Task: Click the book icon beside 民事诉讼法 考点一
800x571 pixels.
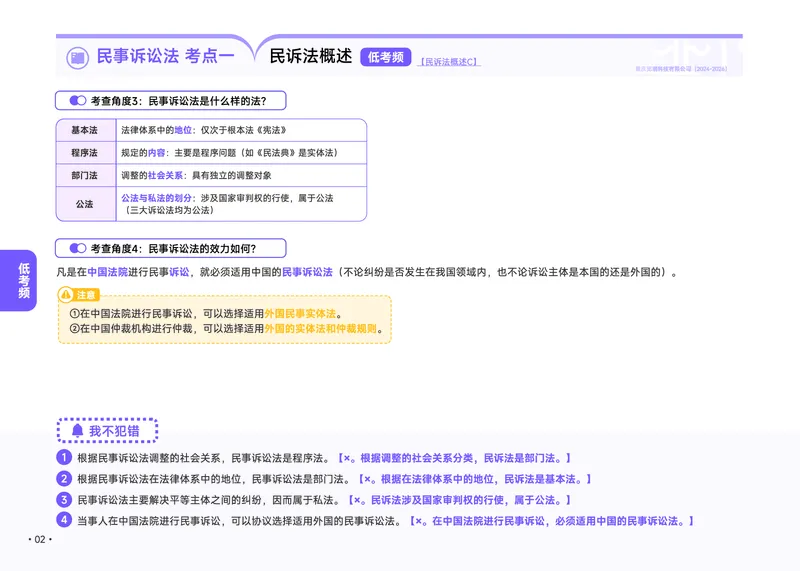Action: coord(78,58)
